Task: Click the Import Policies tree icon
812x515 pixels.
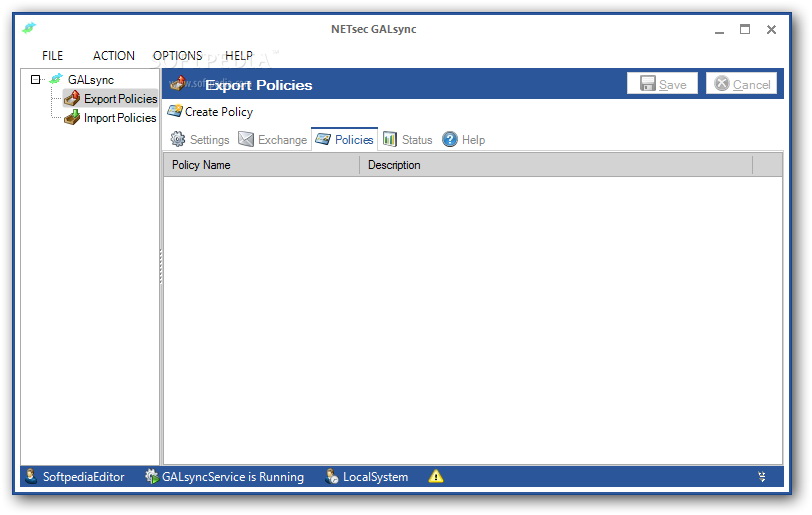Action: (72, 117)
